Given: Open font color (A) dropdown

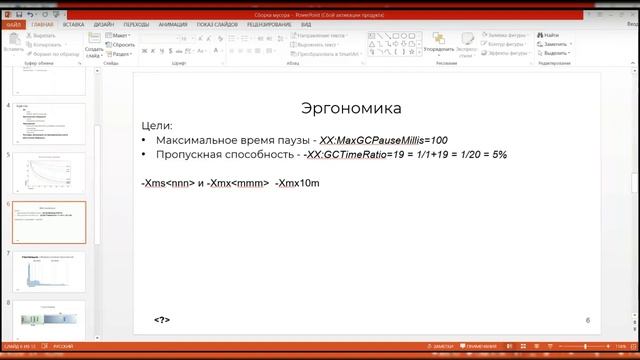Looking at the screenshot, I should [222, 51].
